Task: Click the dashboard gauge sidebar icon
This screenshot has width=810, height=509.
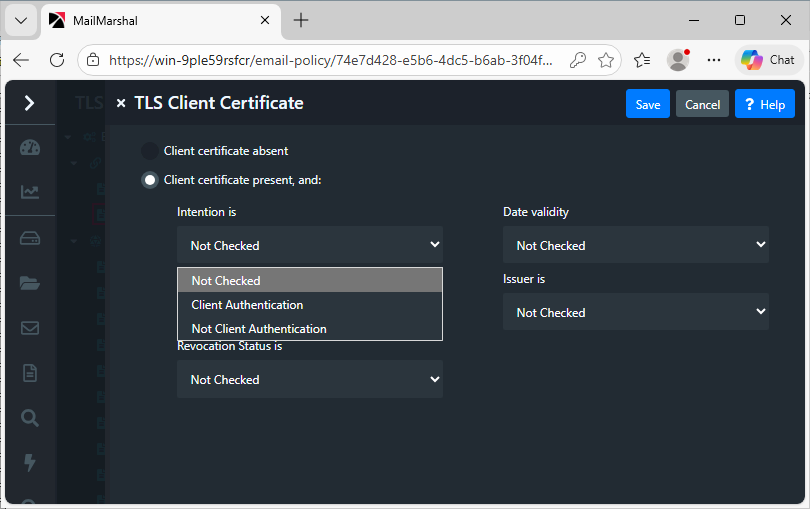Action: (30, 148)
